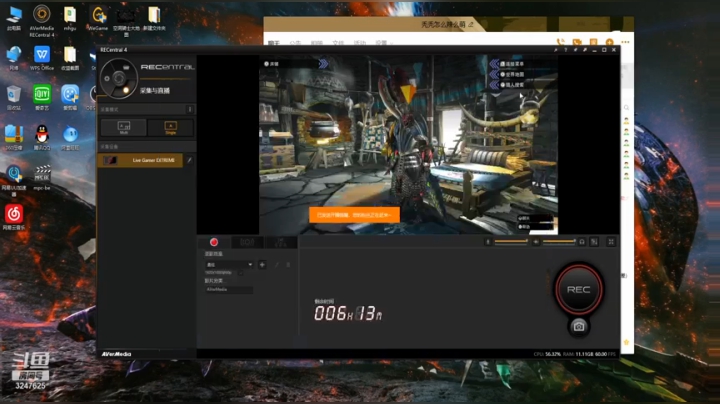Open the WeGame desktop shortcut
Screen dimensions: 720x404
point(98,18)
